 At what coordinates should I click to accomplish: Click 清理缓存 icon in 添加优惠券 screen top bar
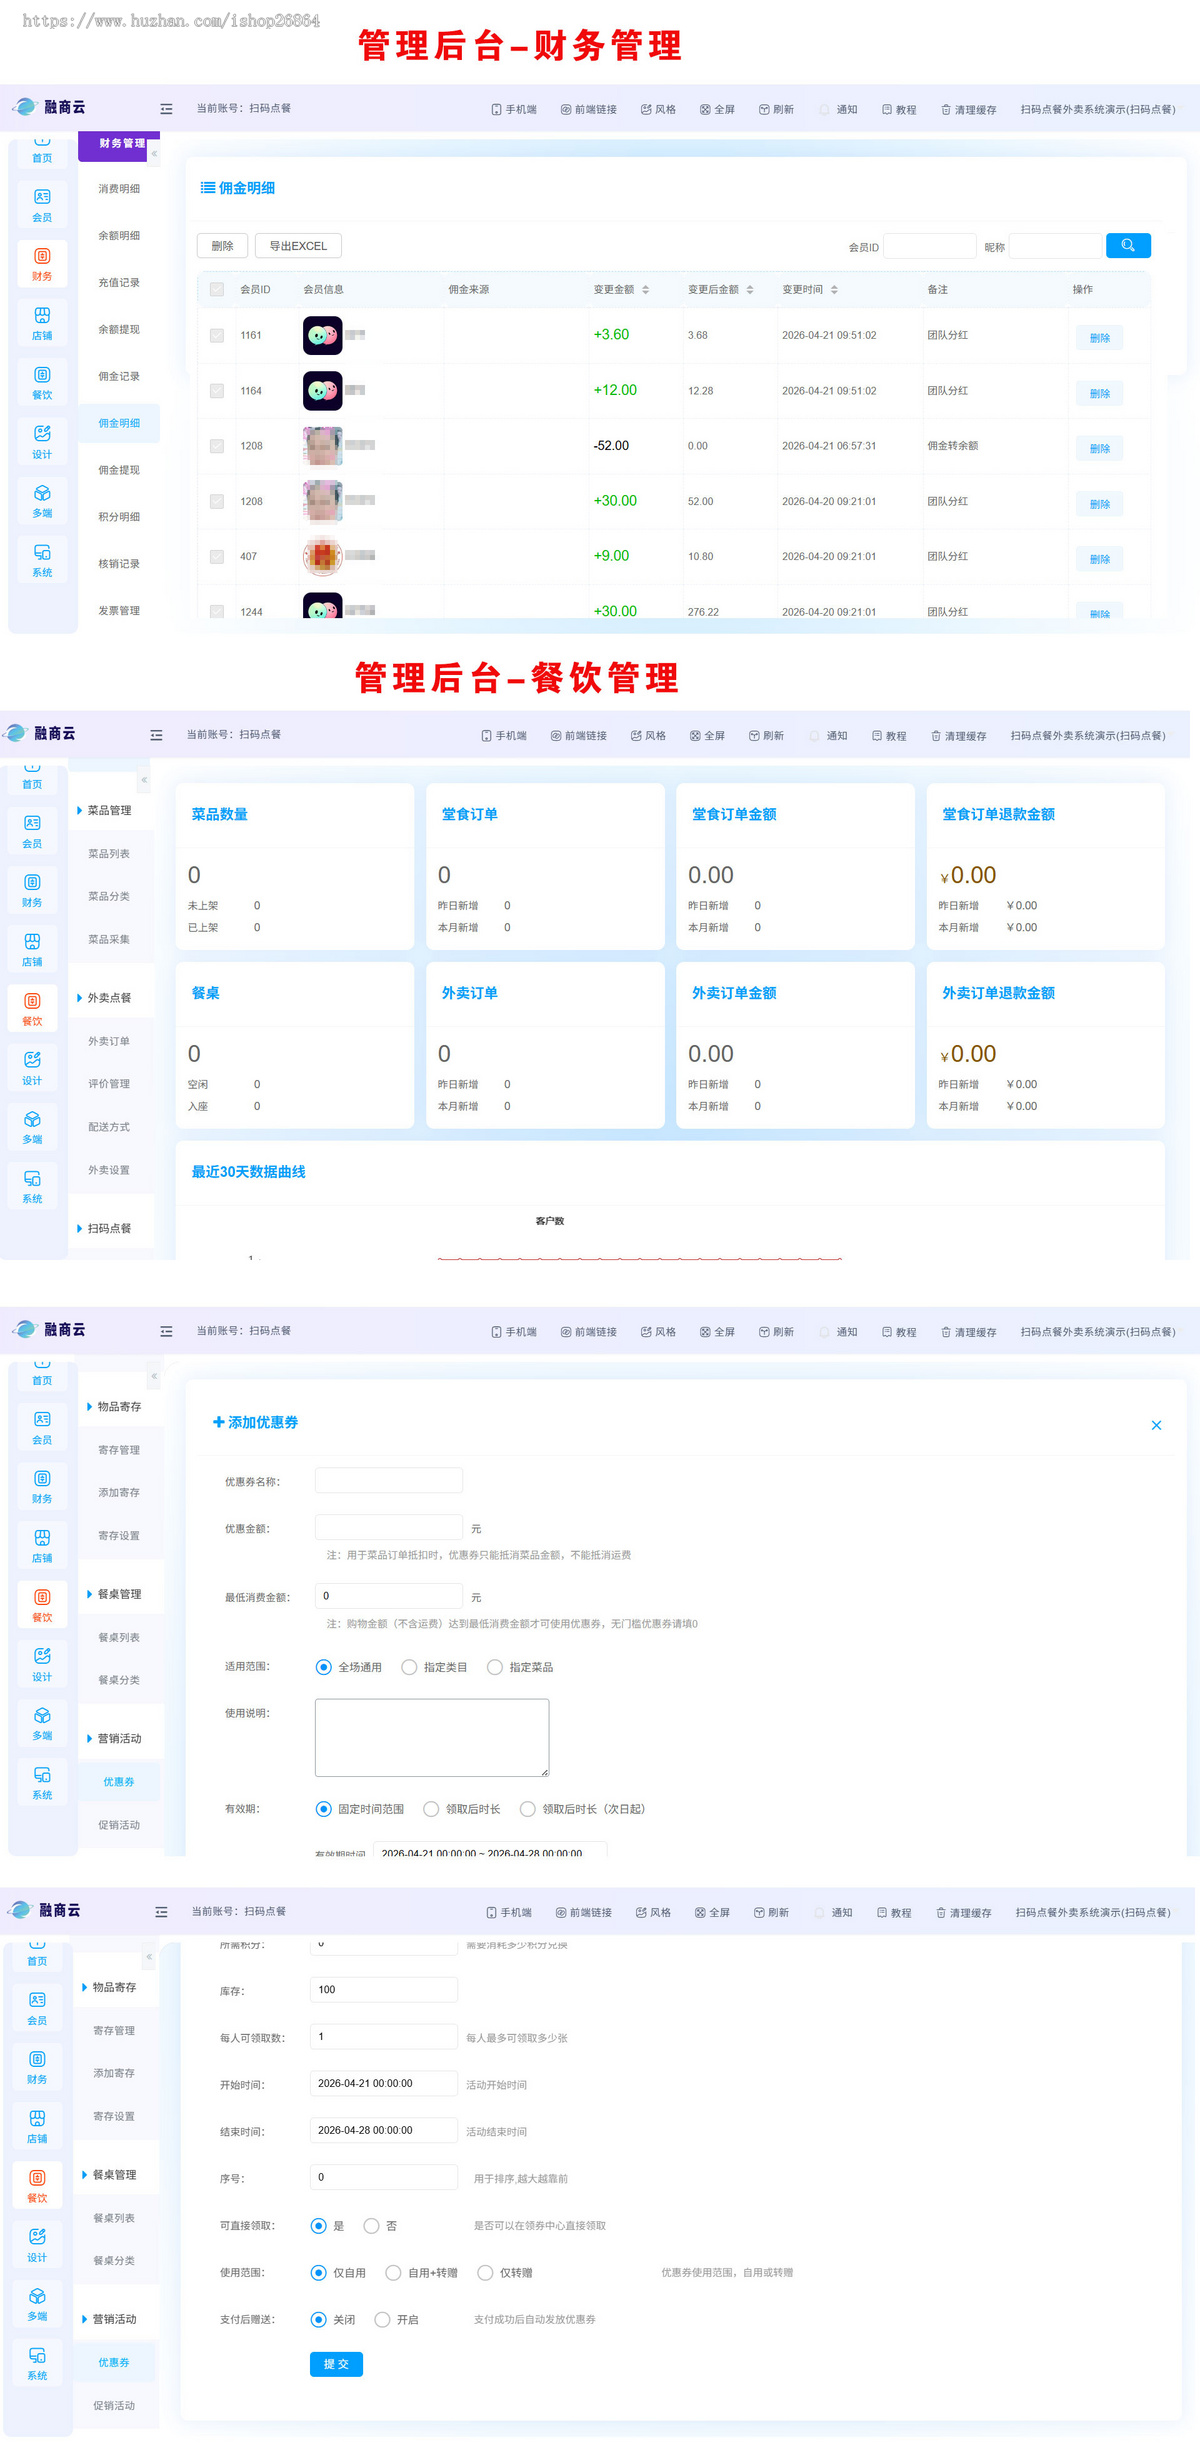pyautogui.click(x=946, y=1332)
